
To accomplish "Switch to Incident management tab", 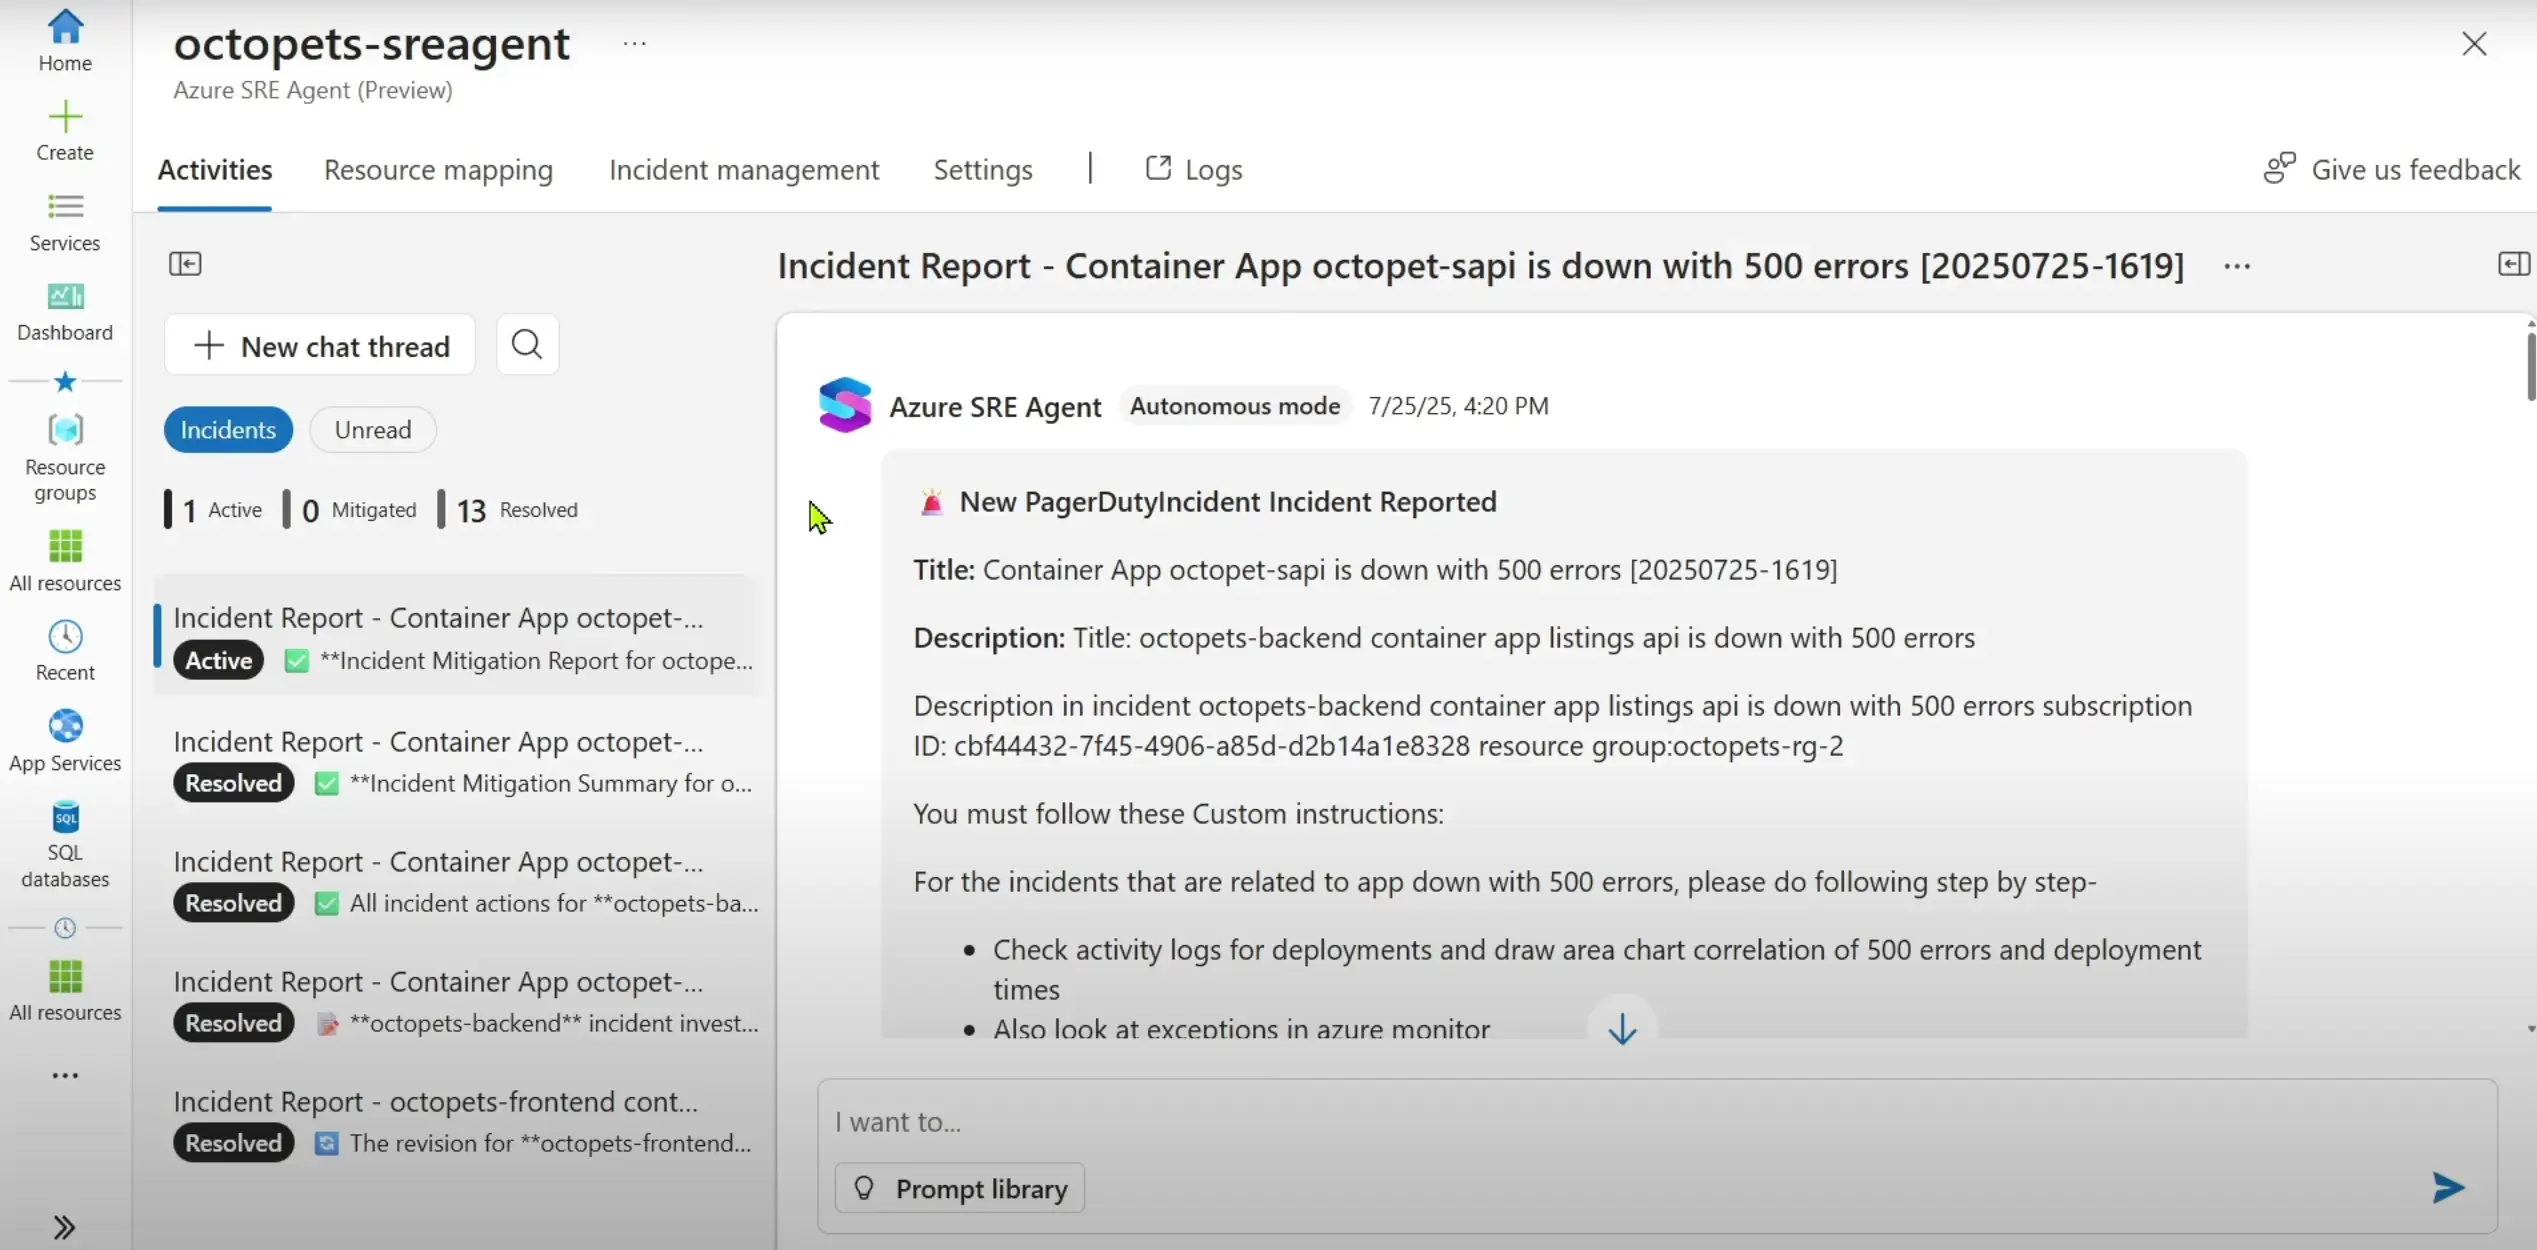I will [x=744, y=170].
